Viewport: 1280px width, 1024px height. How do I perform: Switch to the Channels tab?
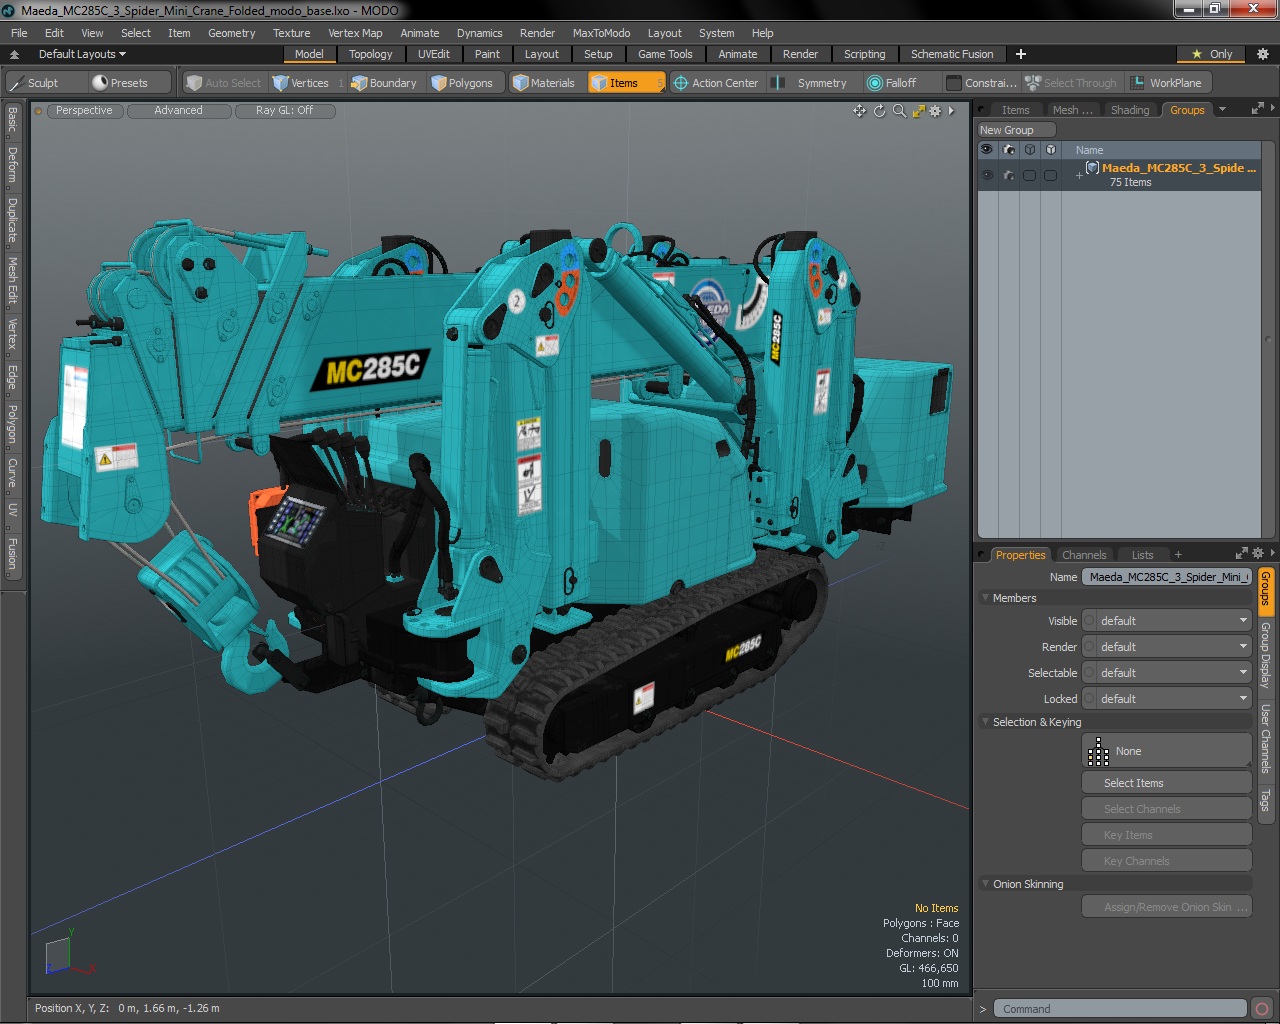1084,555
